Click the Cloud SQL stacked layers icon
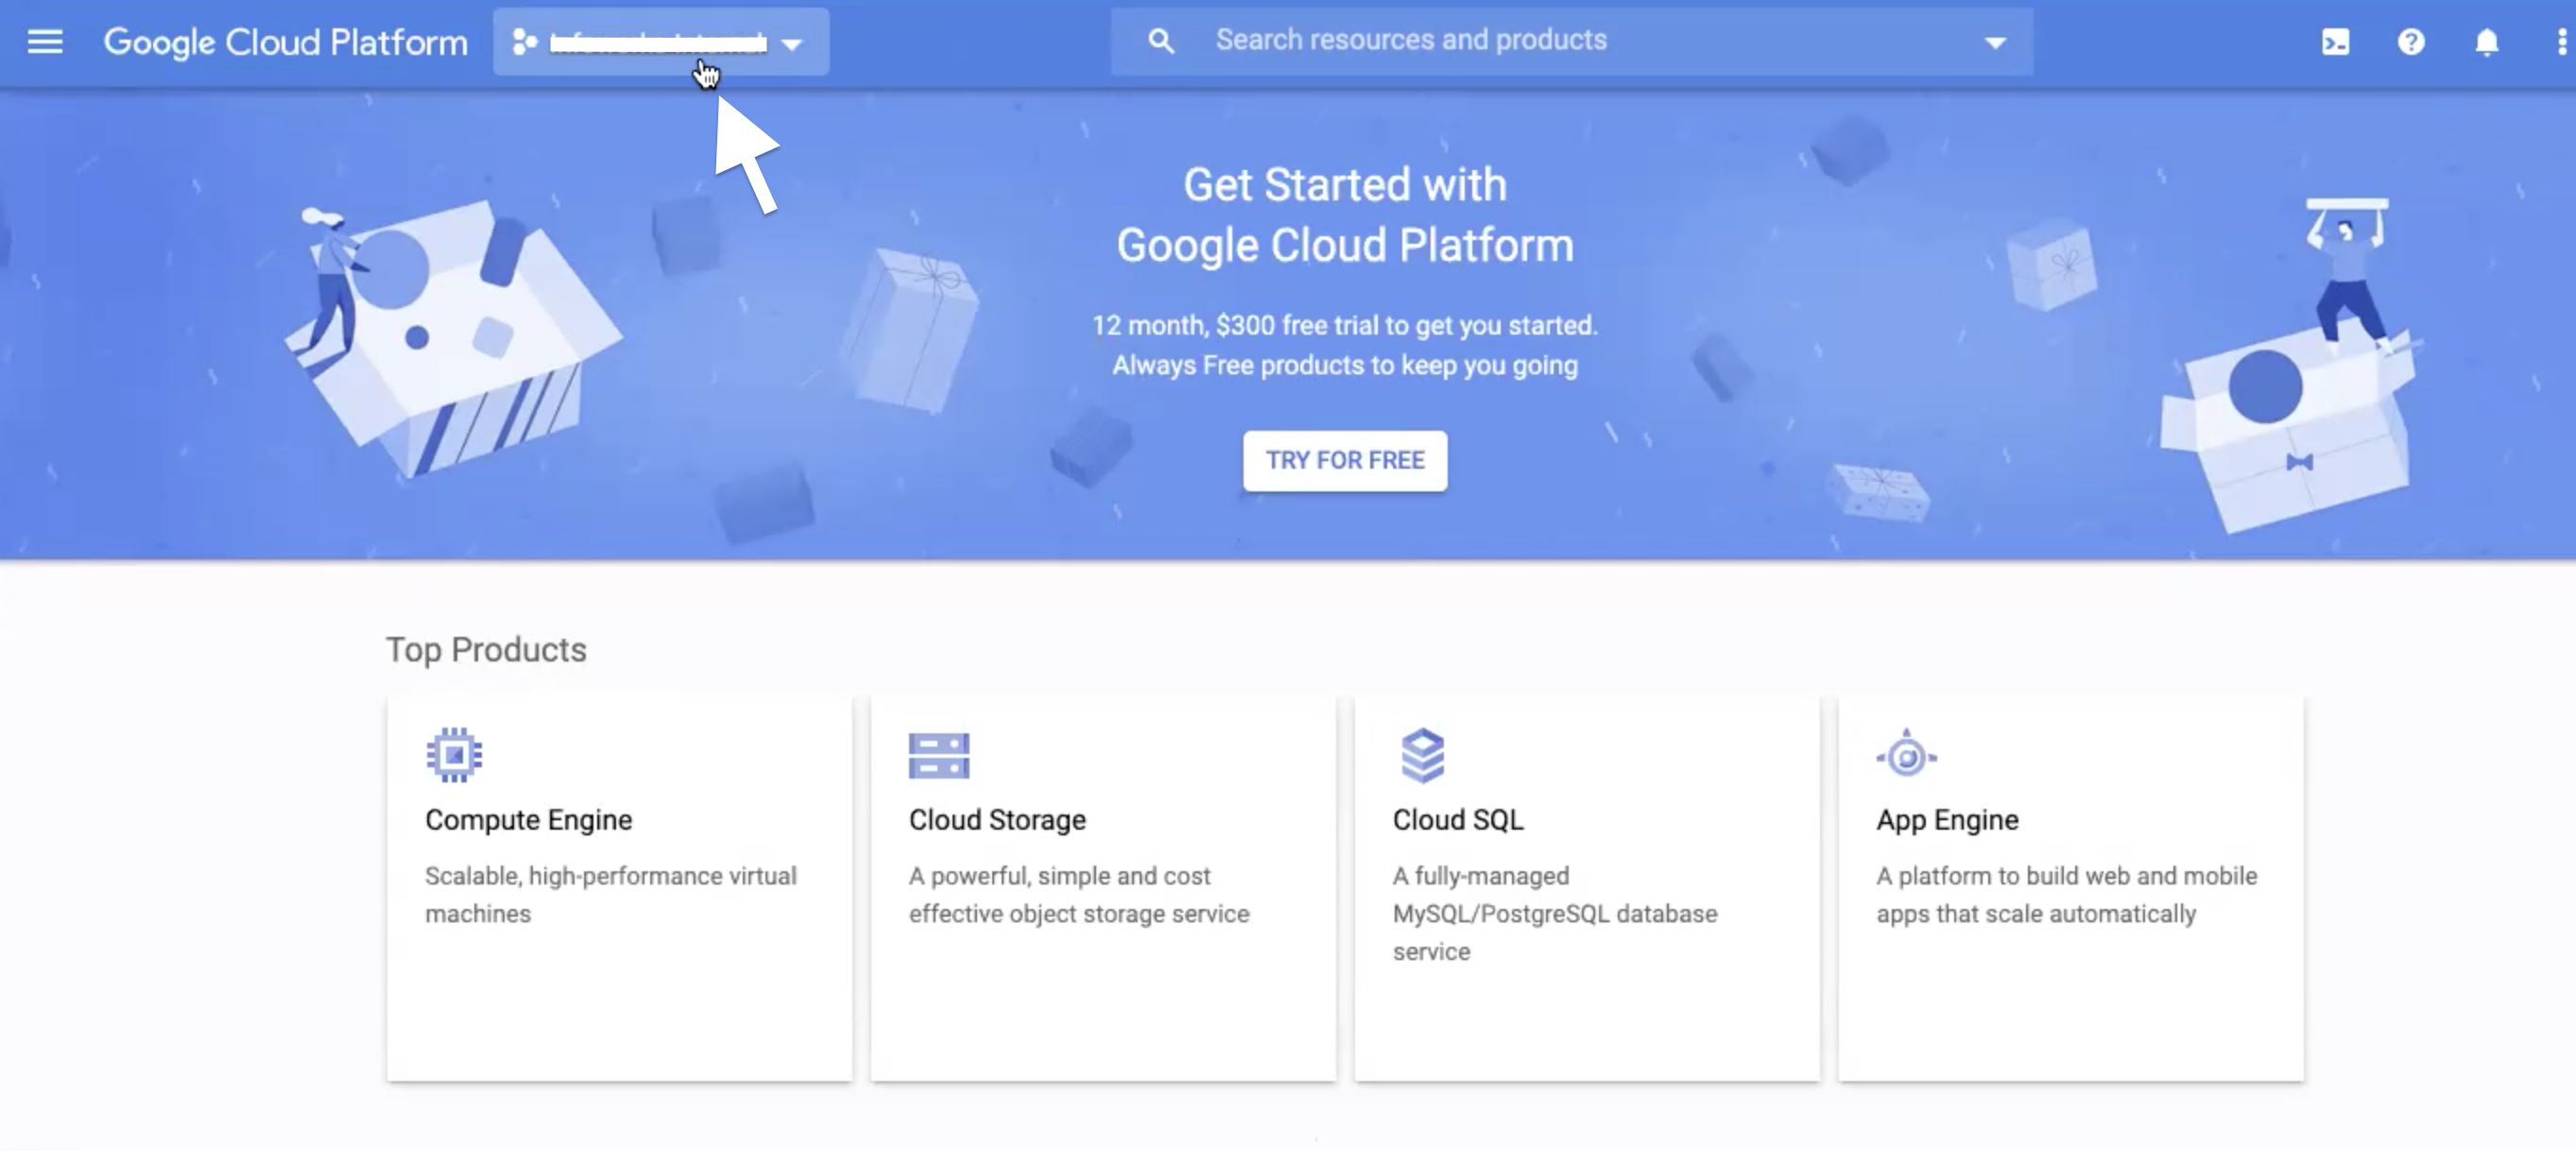 (x=1423, y=755)
